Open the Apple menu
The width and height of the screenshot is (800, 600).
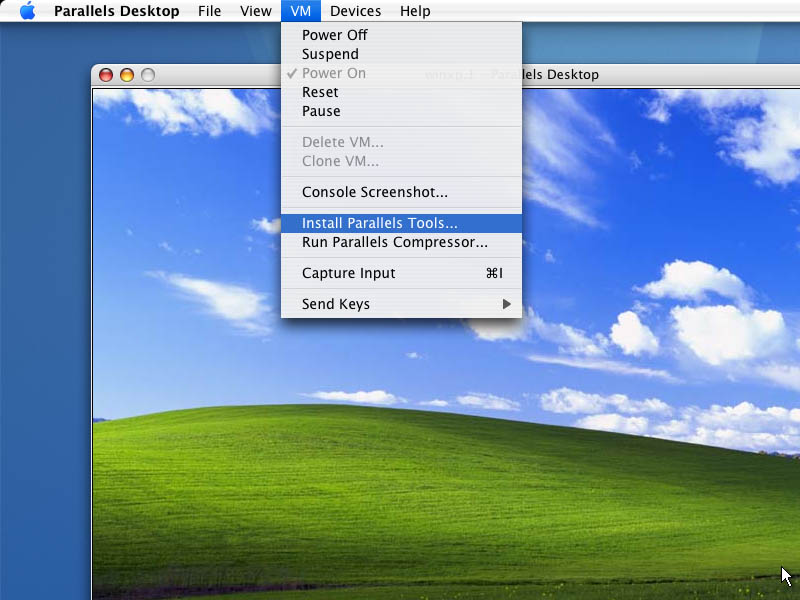[x=27, y=11]
